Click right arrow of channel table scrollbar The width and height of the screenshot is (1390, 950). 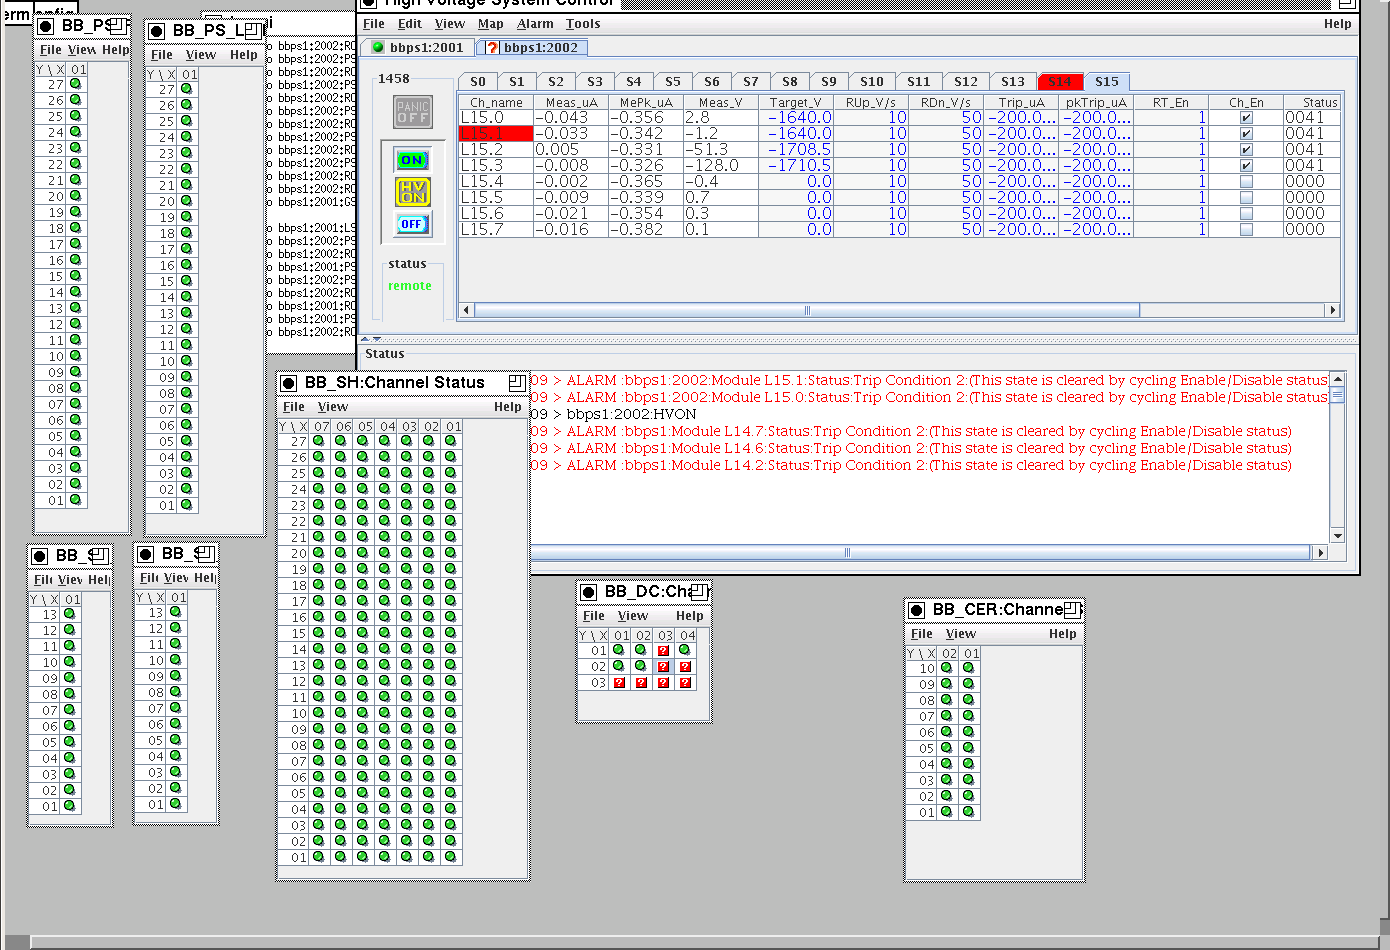(1332, 310)
